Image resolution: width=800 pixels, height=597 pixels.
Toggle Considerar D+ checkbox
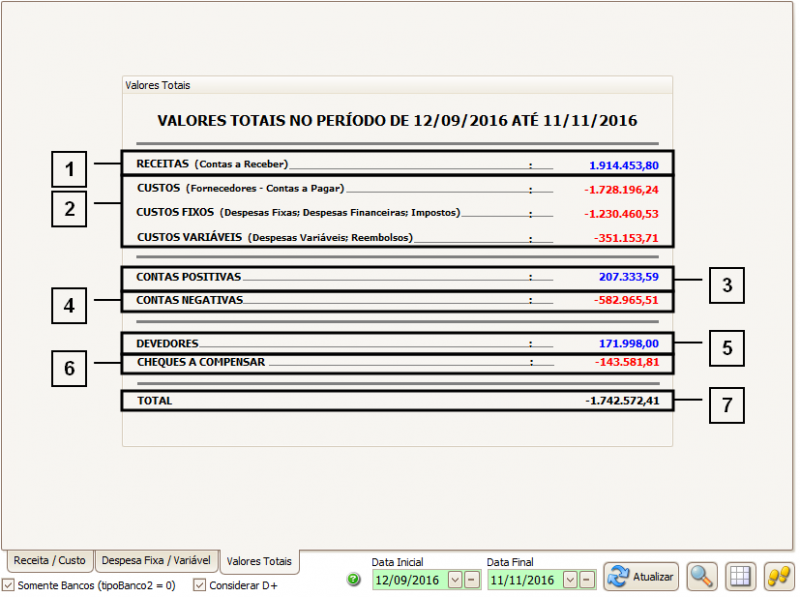[199, 585]
